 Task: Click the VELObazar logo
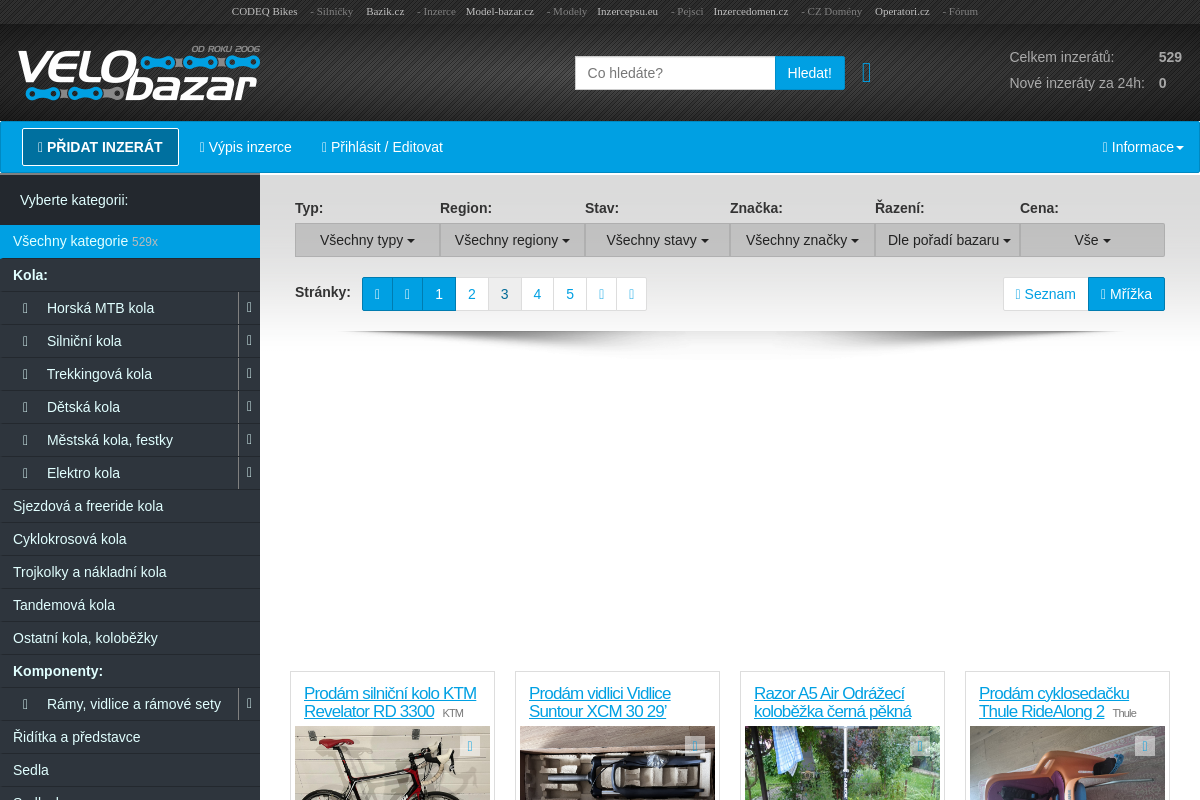point(138,73)
